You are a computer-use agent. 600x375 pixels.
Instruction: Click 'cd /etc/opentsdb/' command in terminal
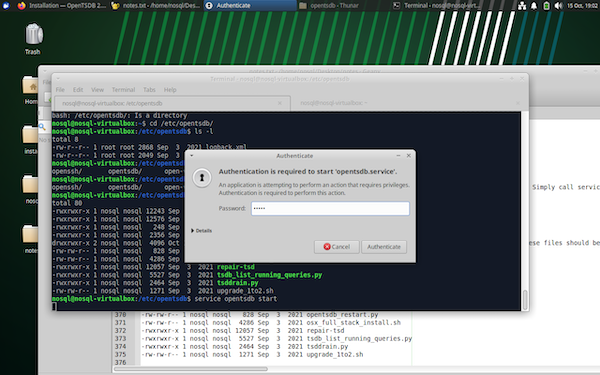181,124
